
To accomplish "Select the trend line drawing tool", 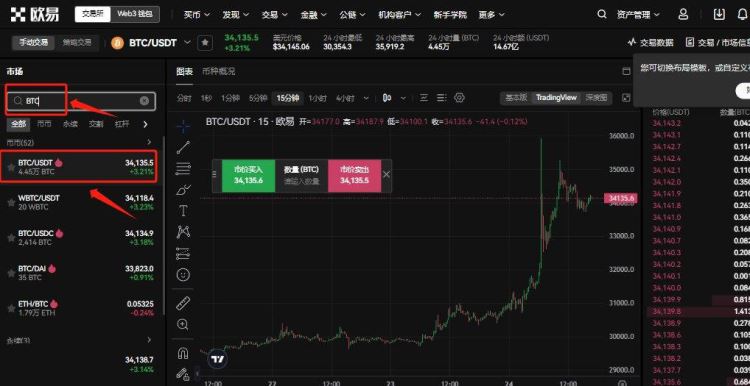I will pos(183,147).
